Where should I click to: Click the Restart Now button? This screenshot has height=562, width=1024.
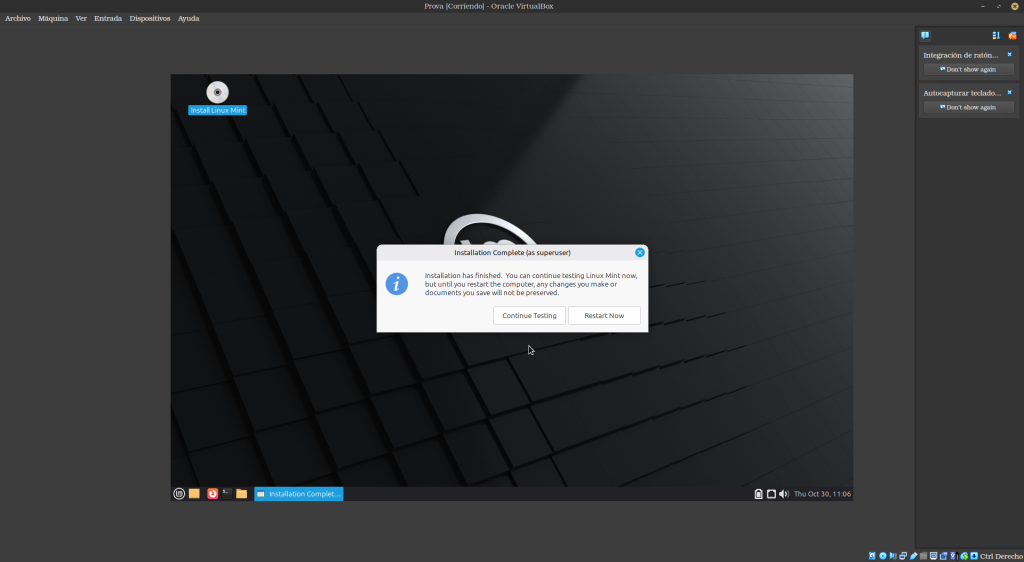click(604, 316)
